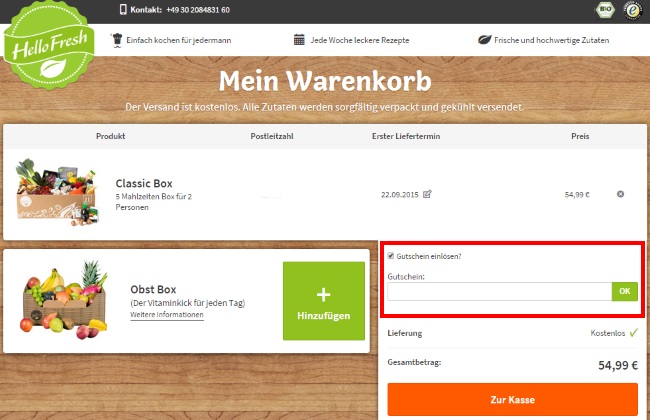This screenshot has width=650, height=420.
Task: Click the Erster Liefertermin column header
Action: coord(406,136)
